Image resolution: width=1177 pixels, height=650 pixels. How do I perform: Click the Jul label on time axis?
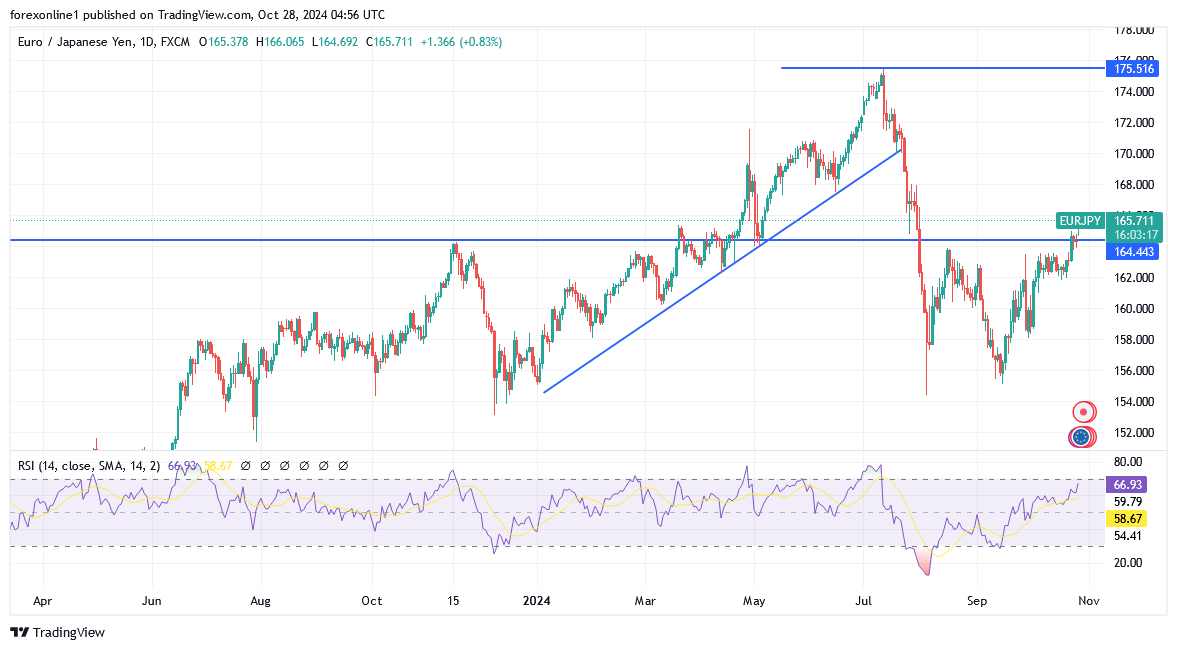coord(863,601)
